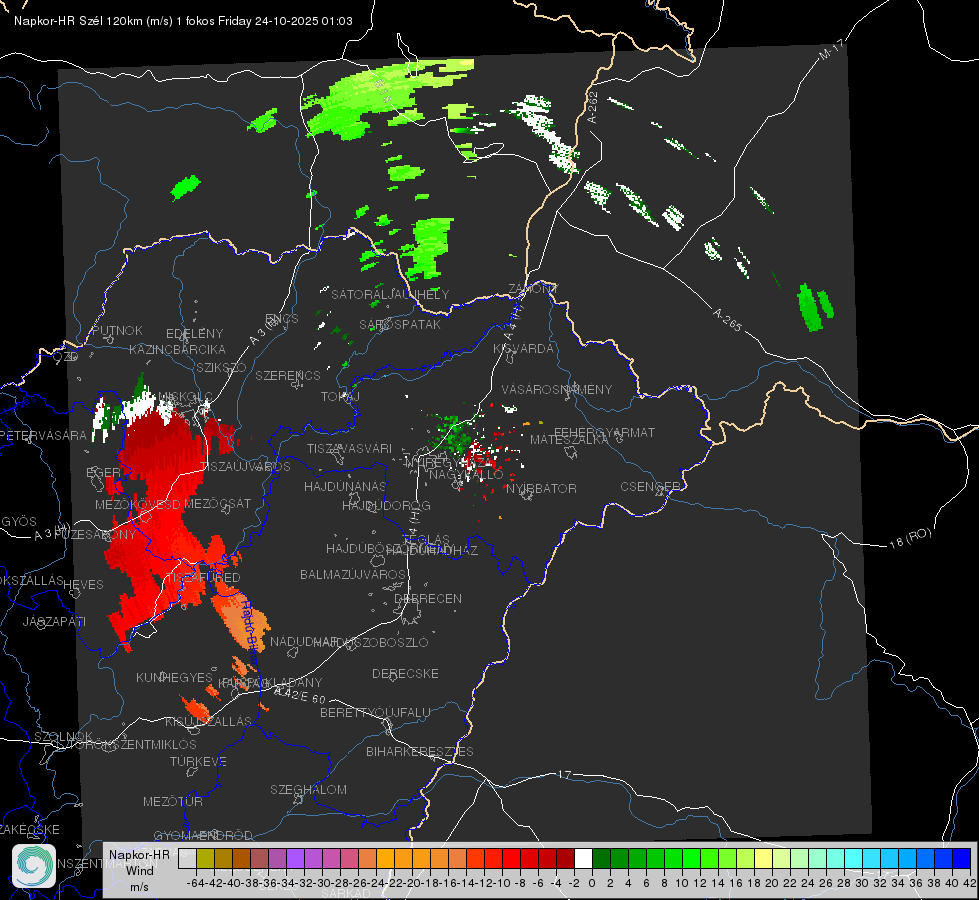Click the swirl logo icon

[34, 866]
